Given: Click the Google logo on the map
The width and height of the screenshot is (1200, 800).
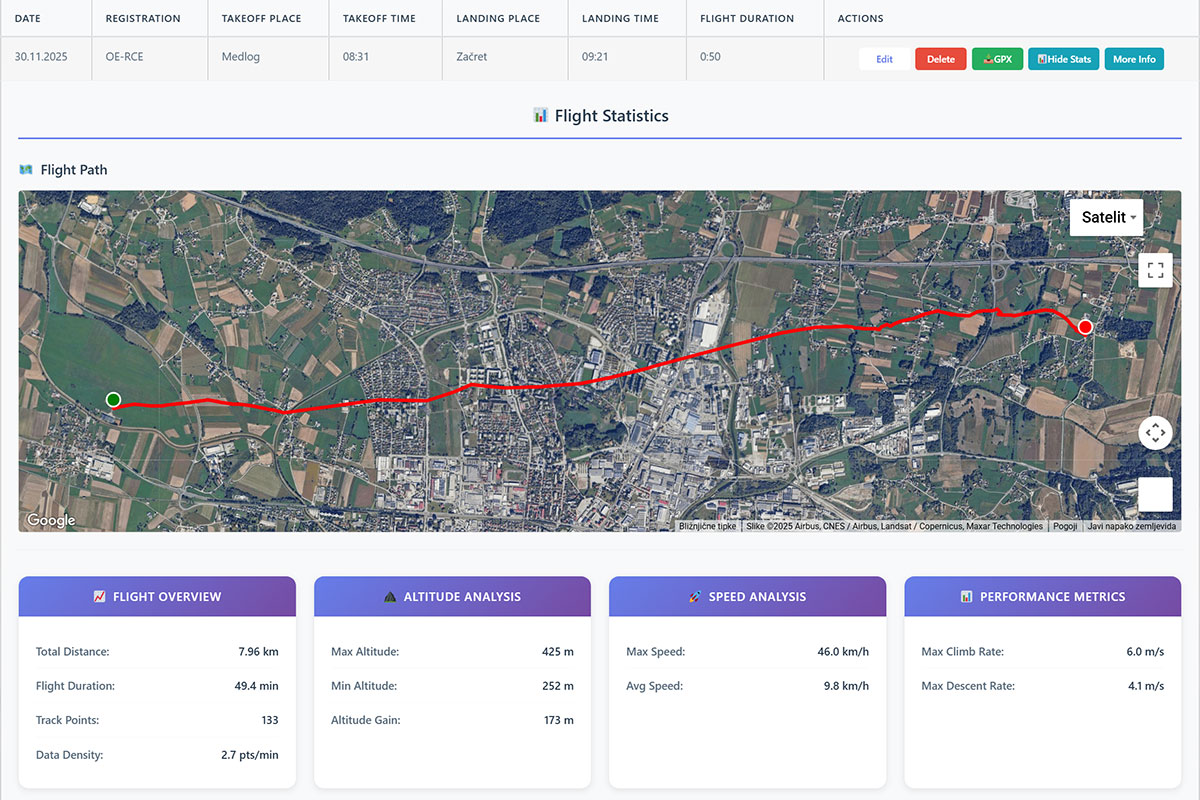Looking at the screenshot, I should pos(51,520).
